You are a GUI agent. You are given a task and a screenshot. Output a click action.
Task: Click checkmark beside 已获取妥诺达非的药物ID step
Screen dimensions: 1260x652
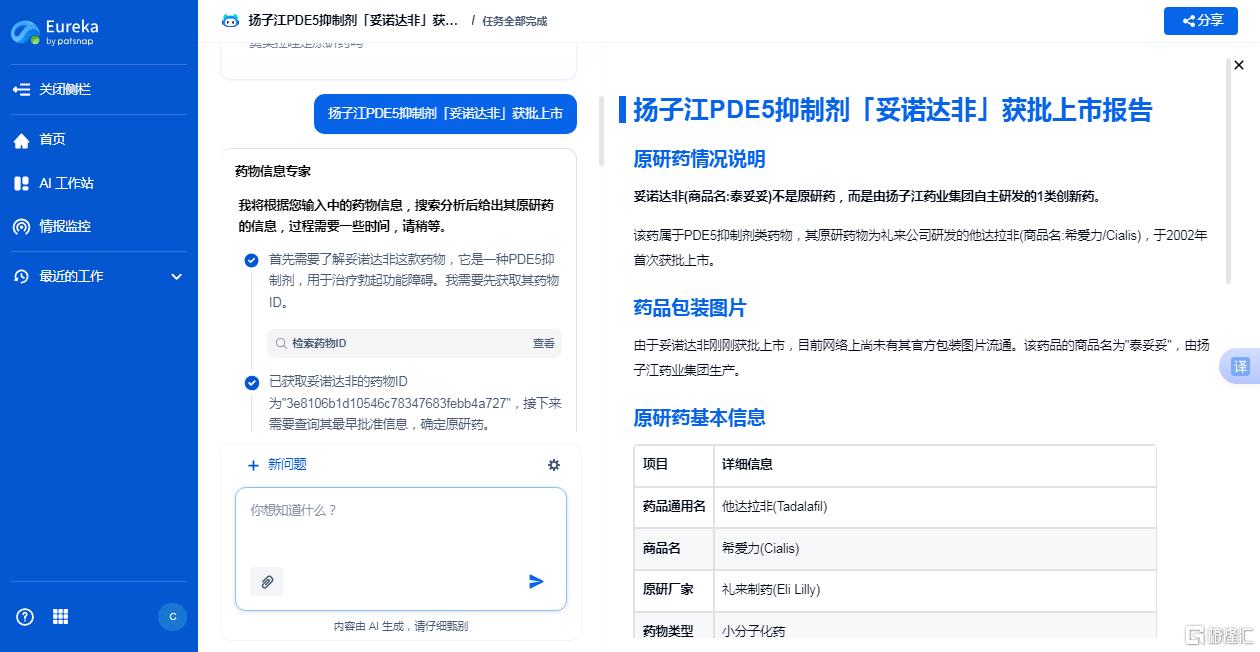pyautogui.click(x=252, y=382)
